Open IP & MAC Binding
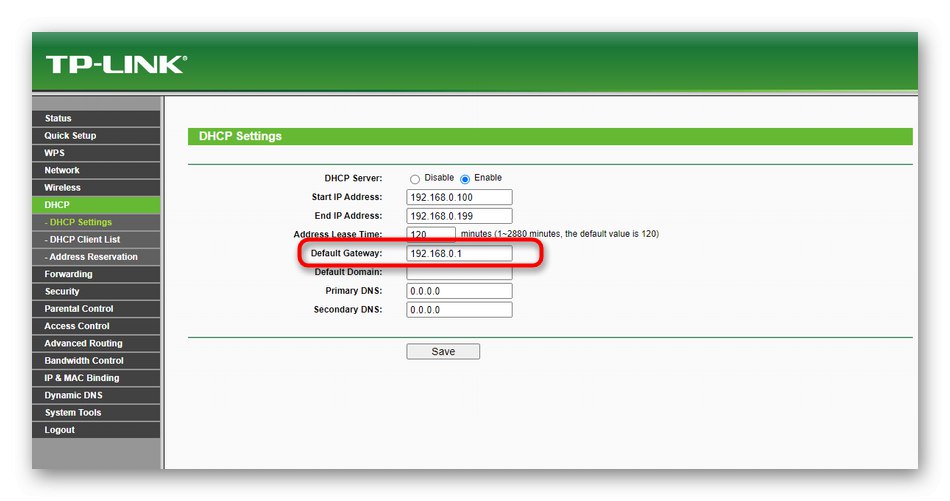The width and height of the screenshot is (950, 501). tap(96, 378)
